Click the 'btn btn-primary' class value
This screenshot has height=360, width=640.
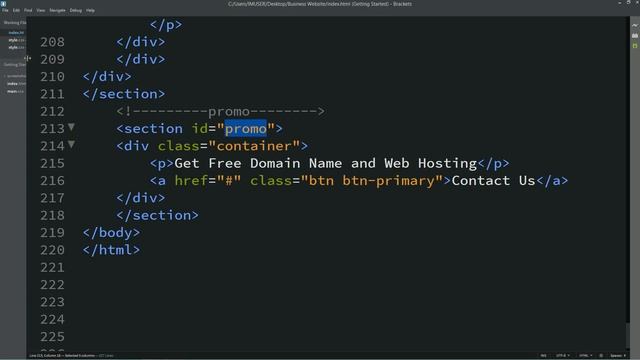tap(371, 180)
